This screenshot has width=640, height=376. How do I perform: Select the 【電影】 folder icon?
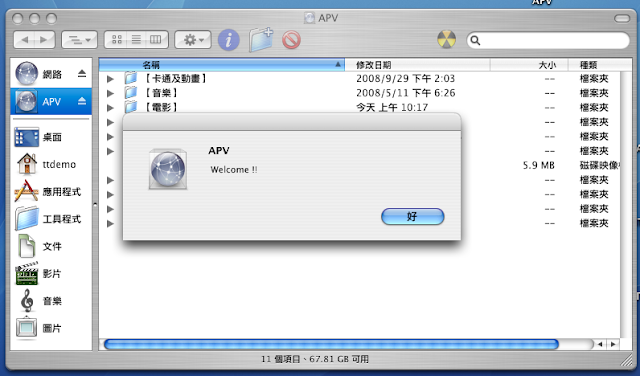click(131, 107)
